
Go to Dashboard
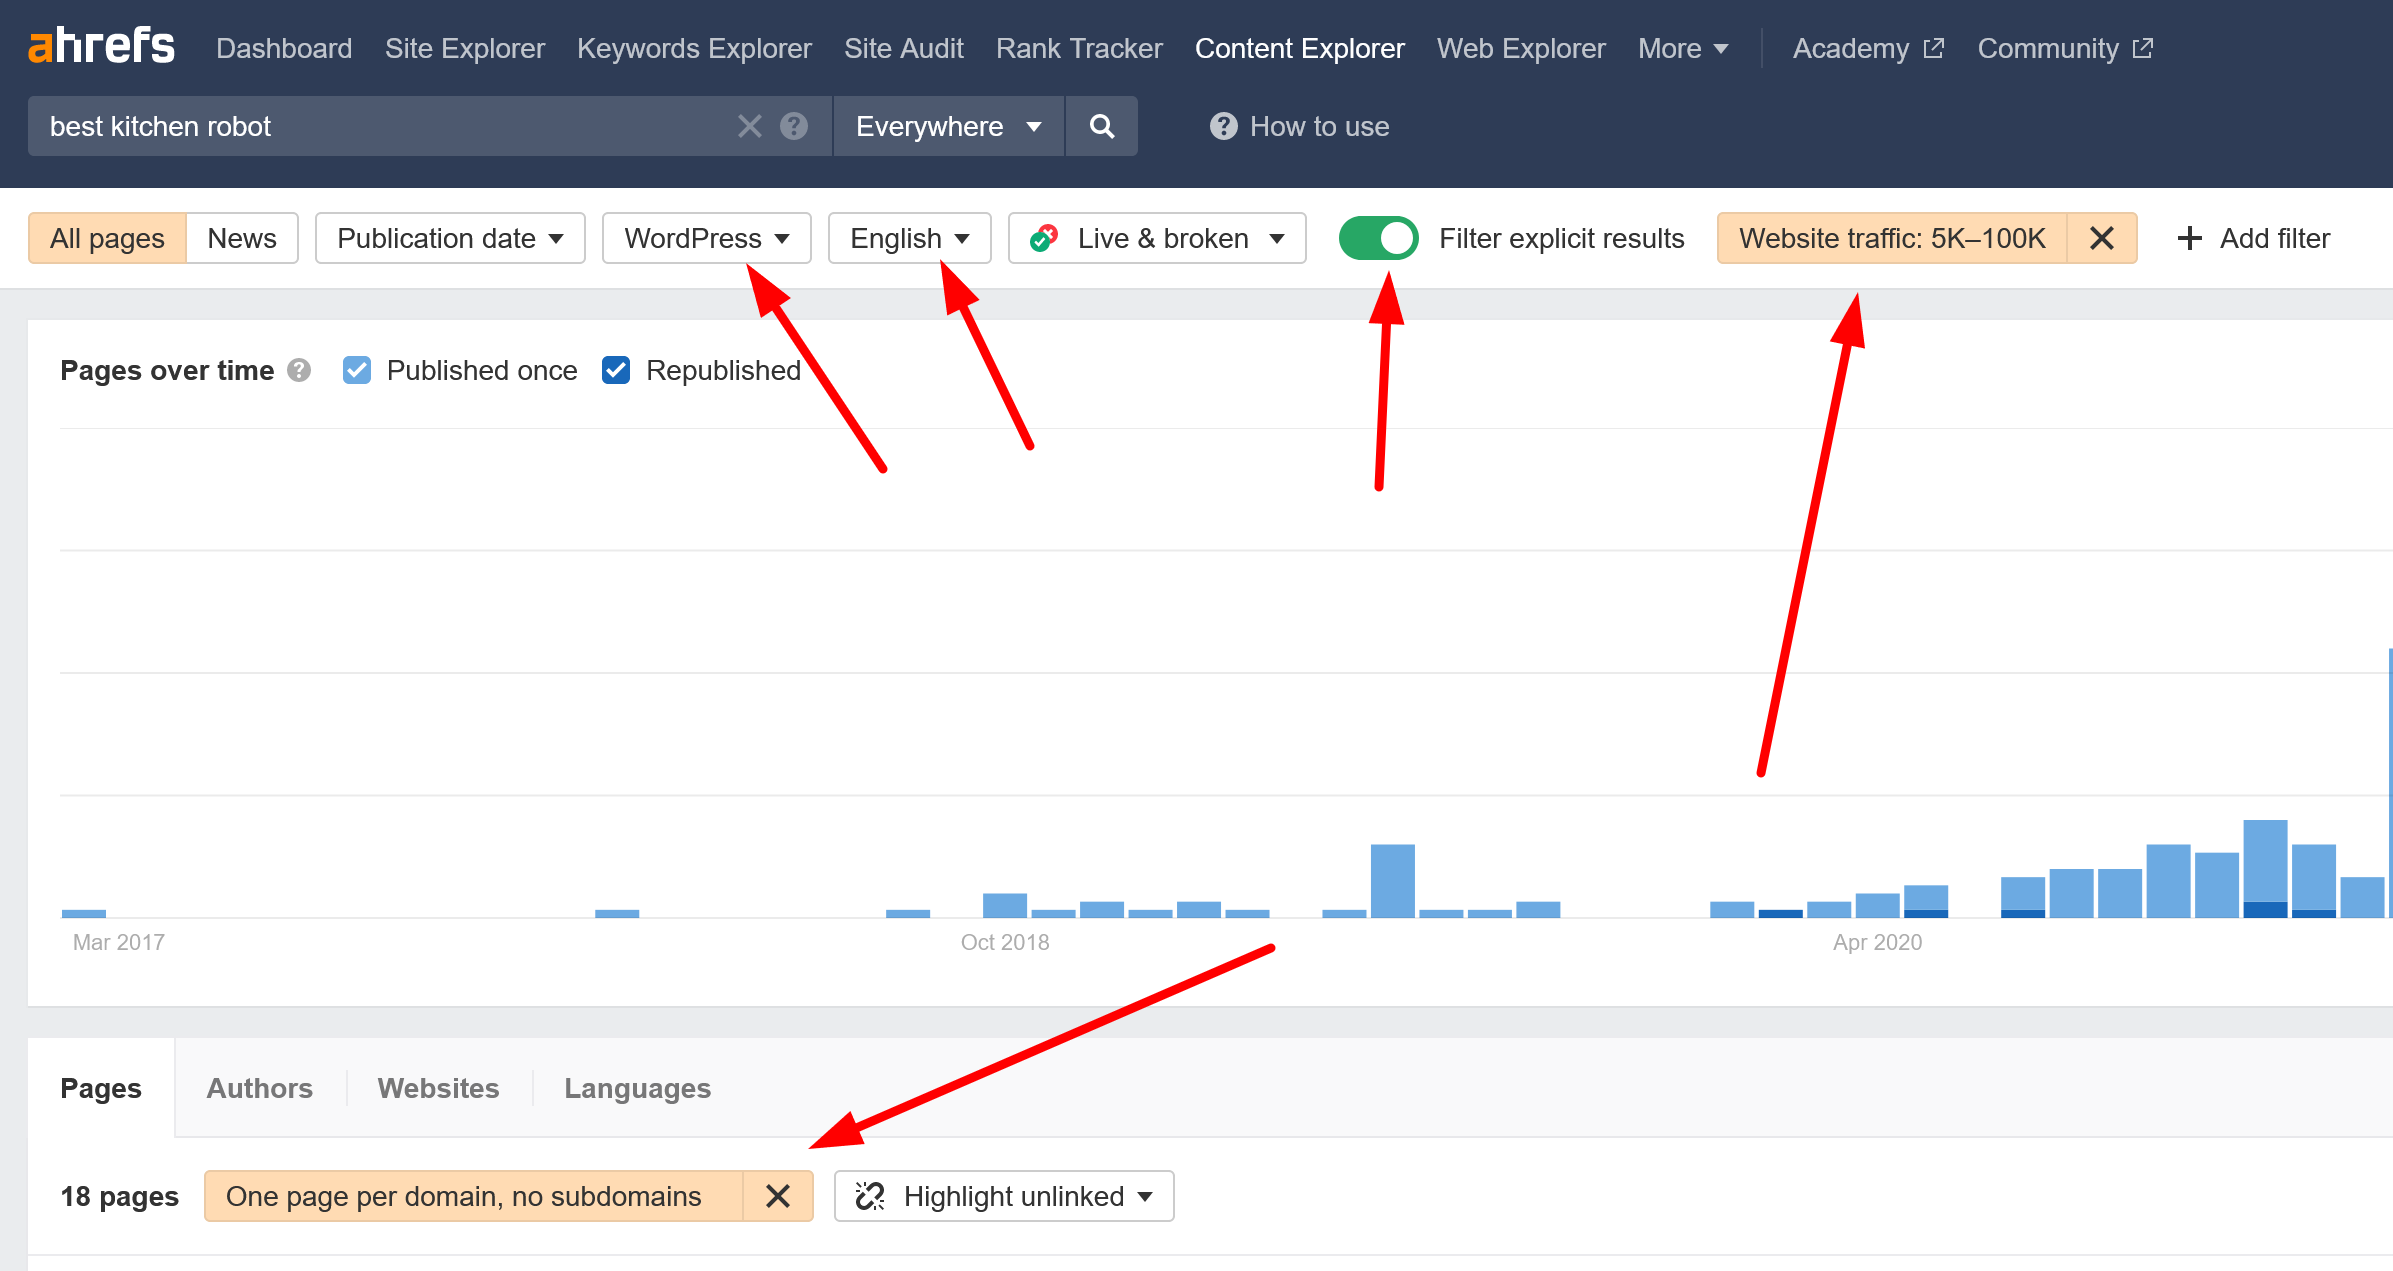pyautogui.click(x=284, y=48)
